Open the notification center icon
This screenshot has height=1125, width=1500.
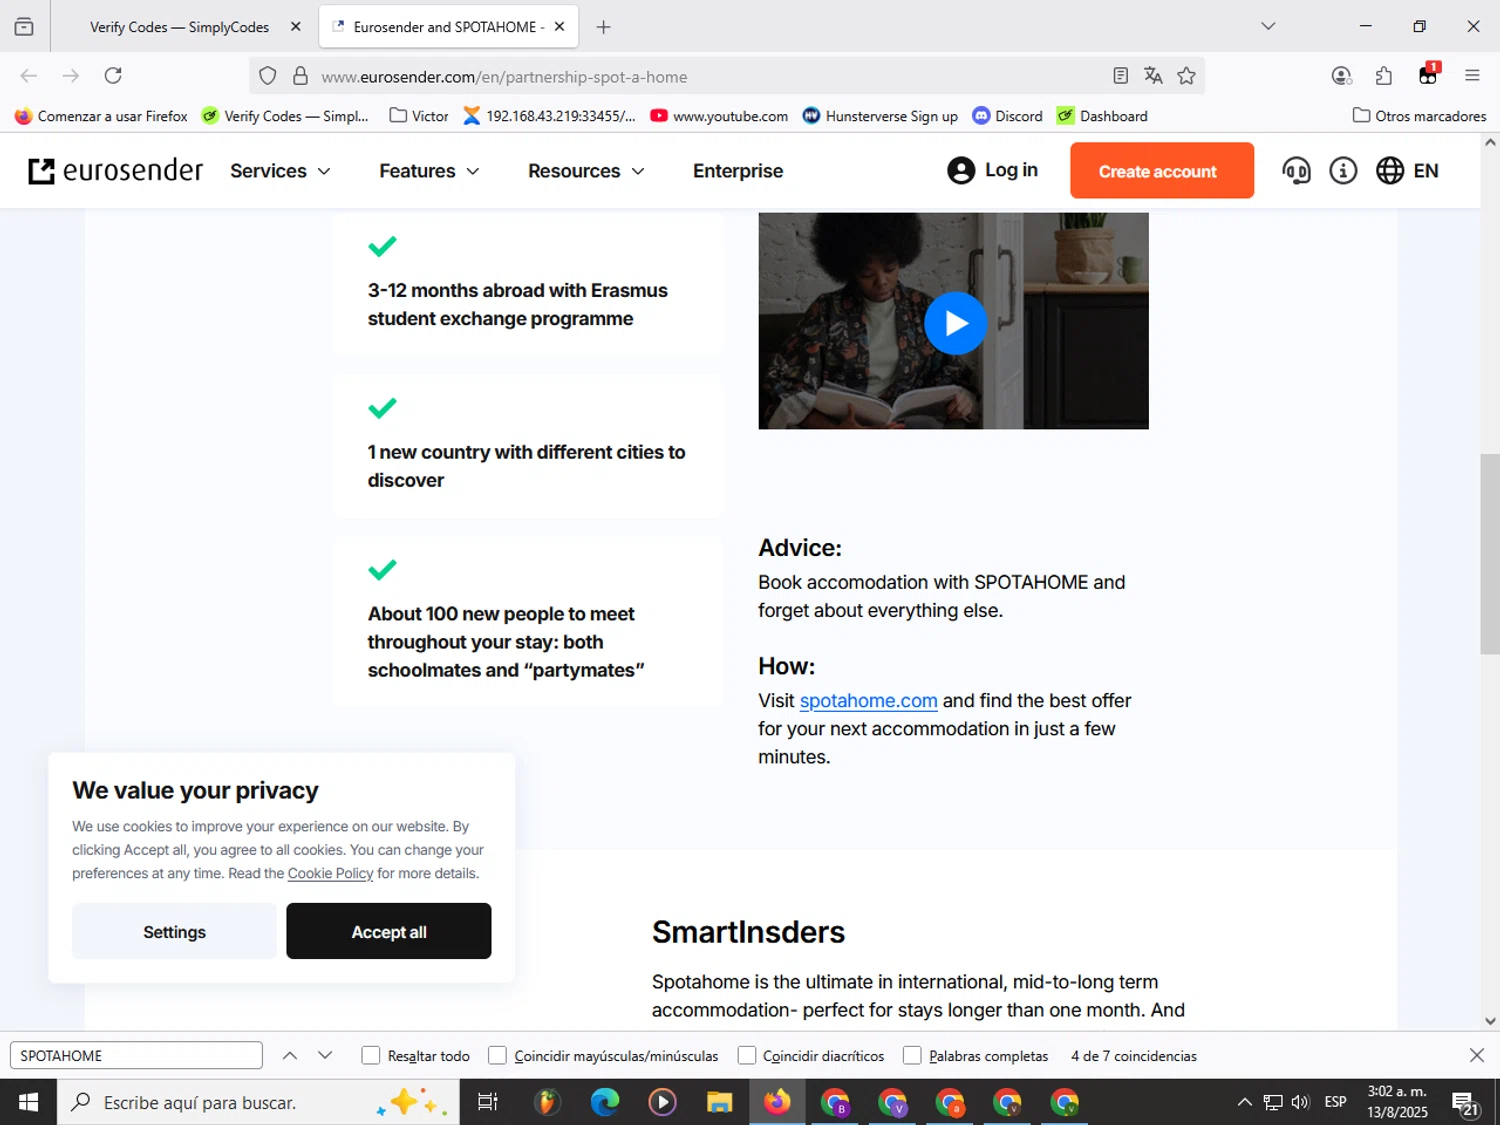coord(1466,1103)
